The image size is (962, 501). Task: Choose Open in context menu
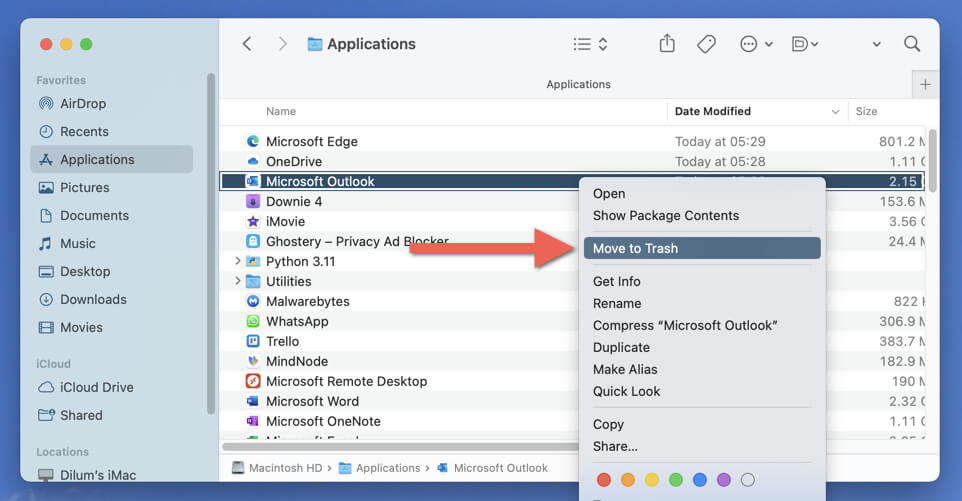tap(702, 194)
